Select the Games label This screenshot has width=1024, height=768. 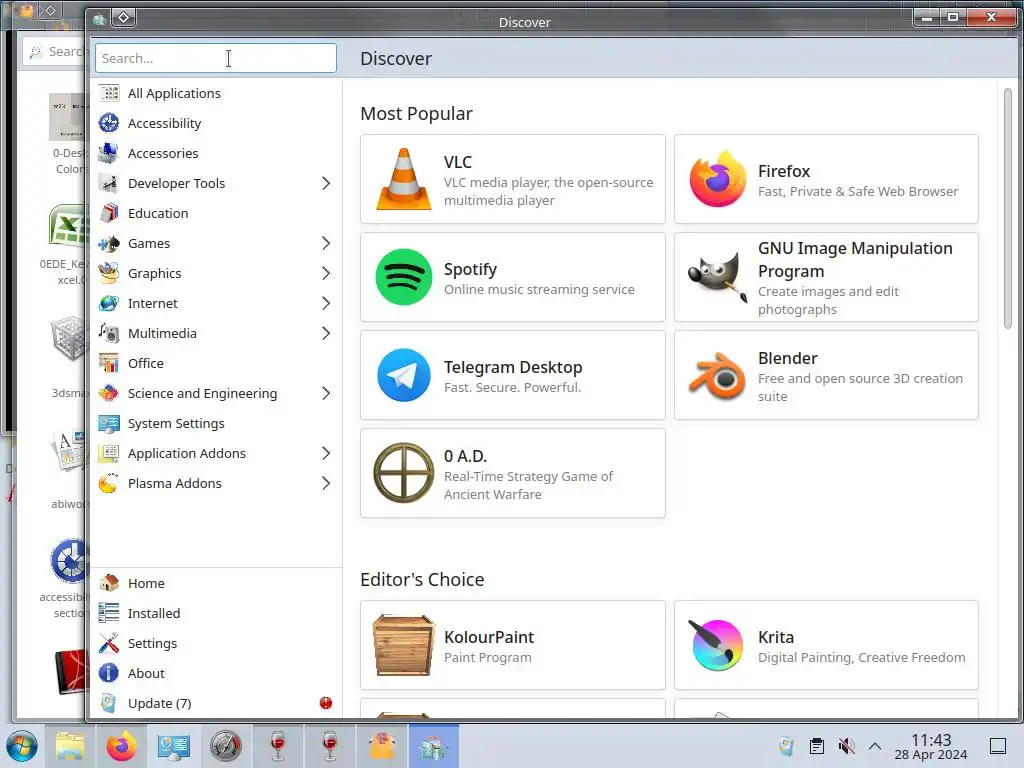pyautogui.click(x=149, y=244)
